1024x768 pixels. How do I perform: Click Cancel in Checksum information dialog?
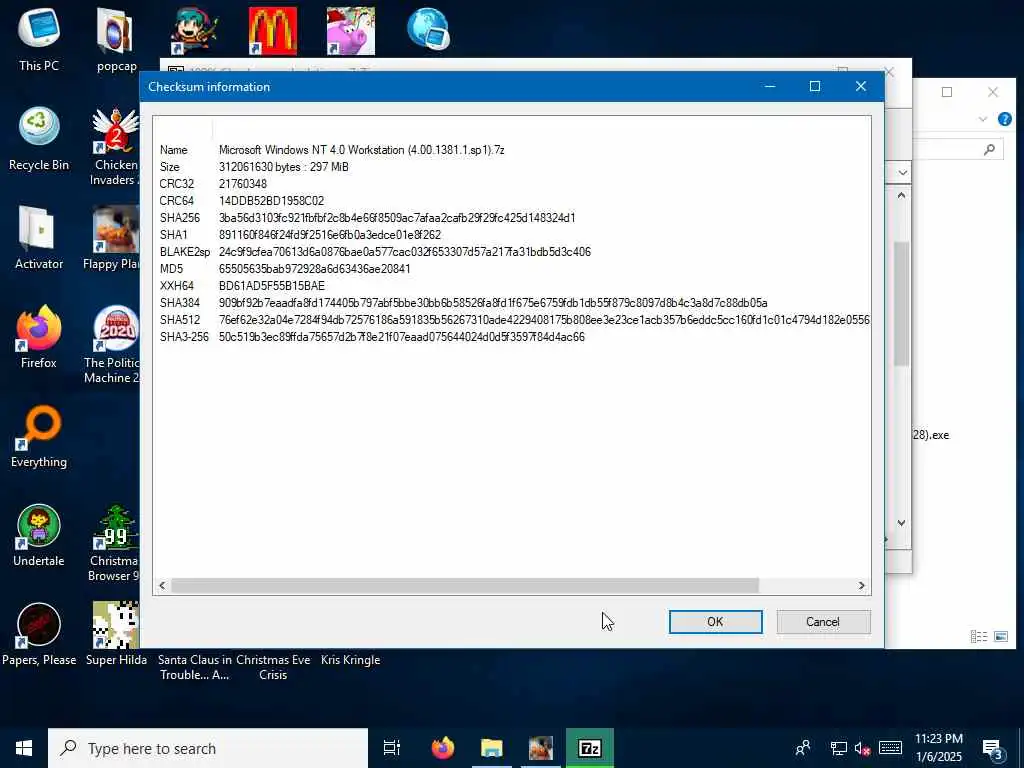[x=823, y=622]
